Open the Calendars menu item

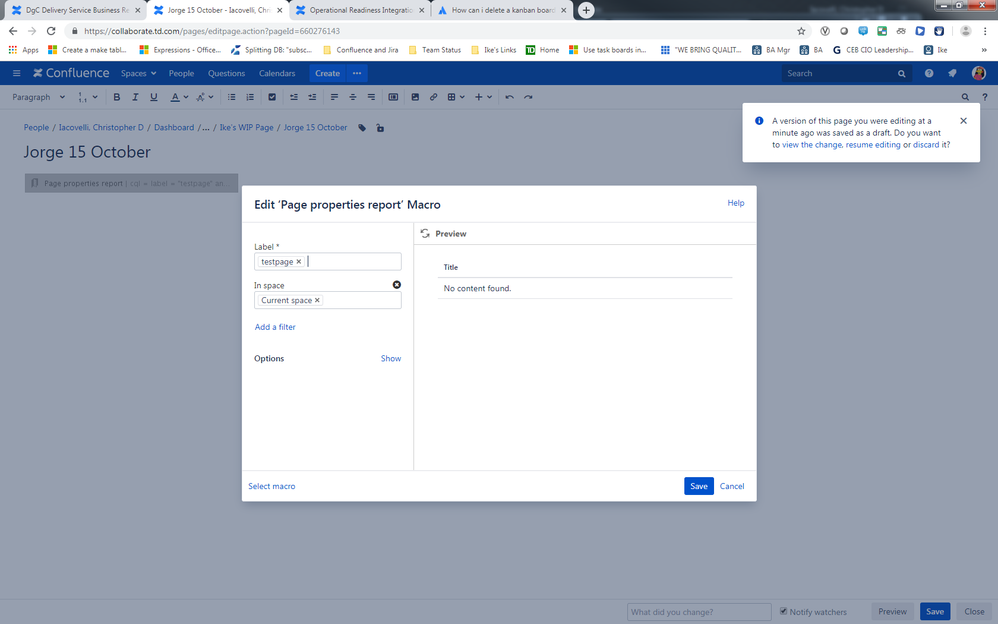click(277, 73)
